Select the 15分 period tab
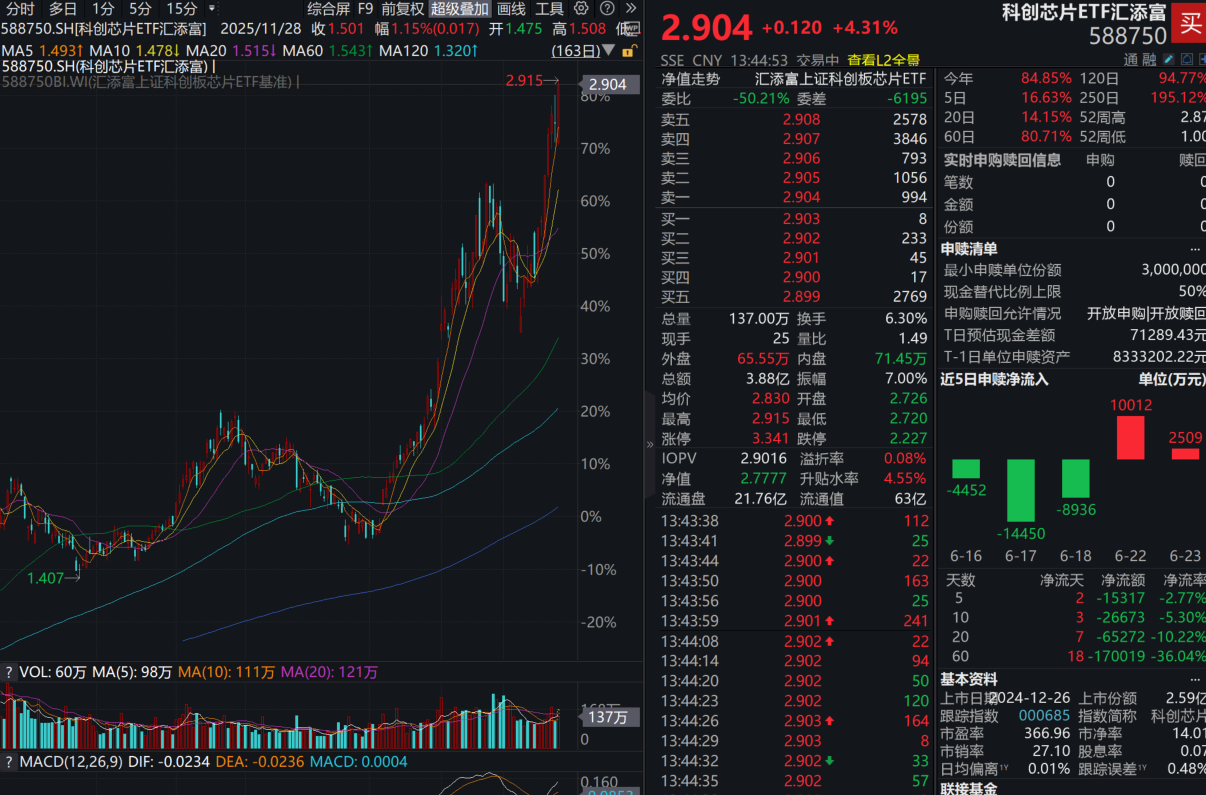The height and width of the screenshot is (795, 1206). pos(182,8)
